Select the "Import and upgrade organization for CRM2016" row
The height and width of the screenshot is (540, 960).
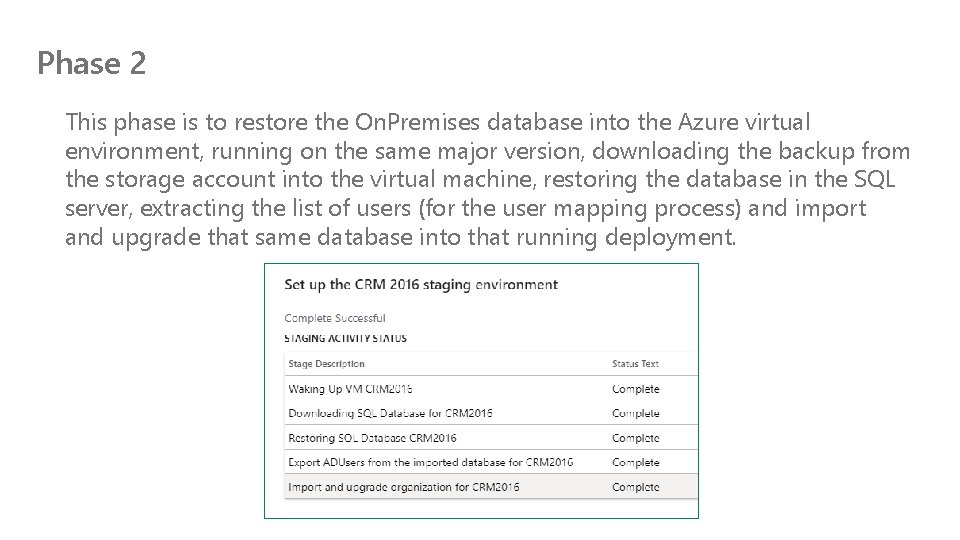[x=403, y=487]
